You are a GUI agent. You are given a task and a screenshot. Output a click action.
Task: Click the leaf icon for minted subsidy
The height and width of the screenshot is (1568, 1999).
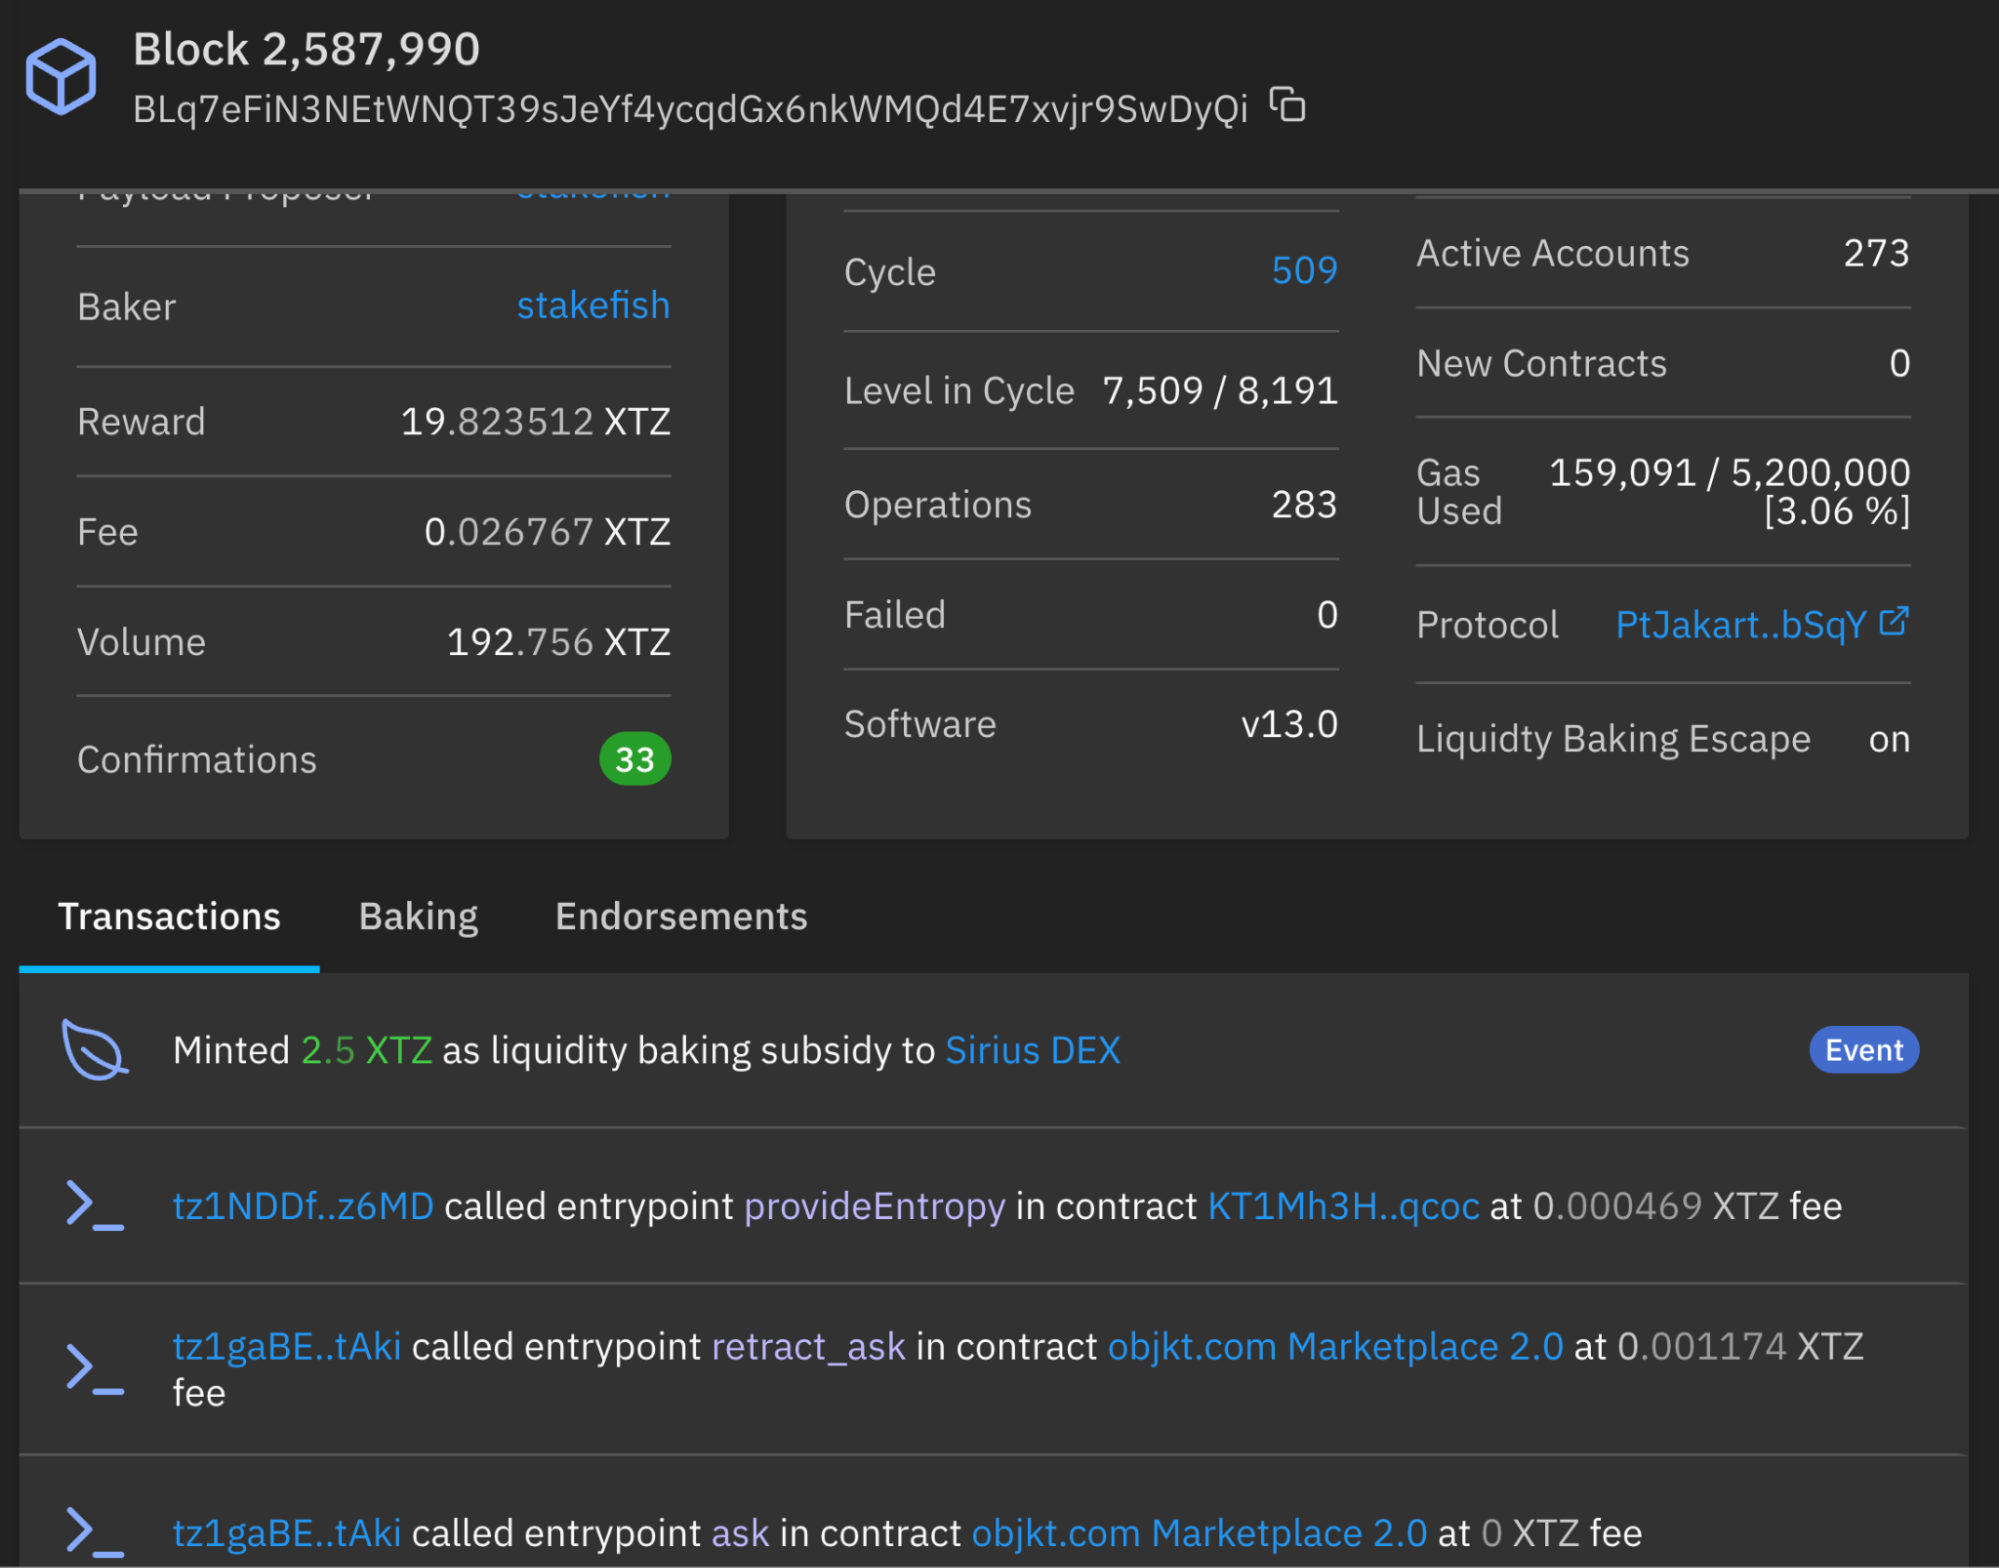[94, 1050]
